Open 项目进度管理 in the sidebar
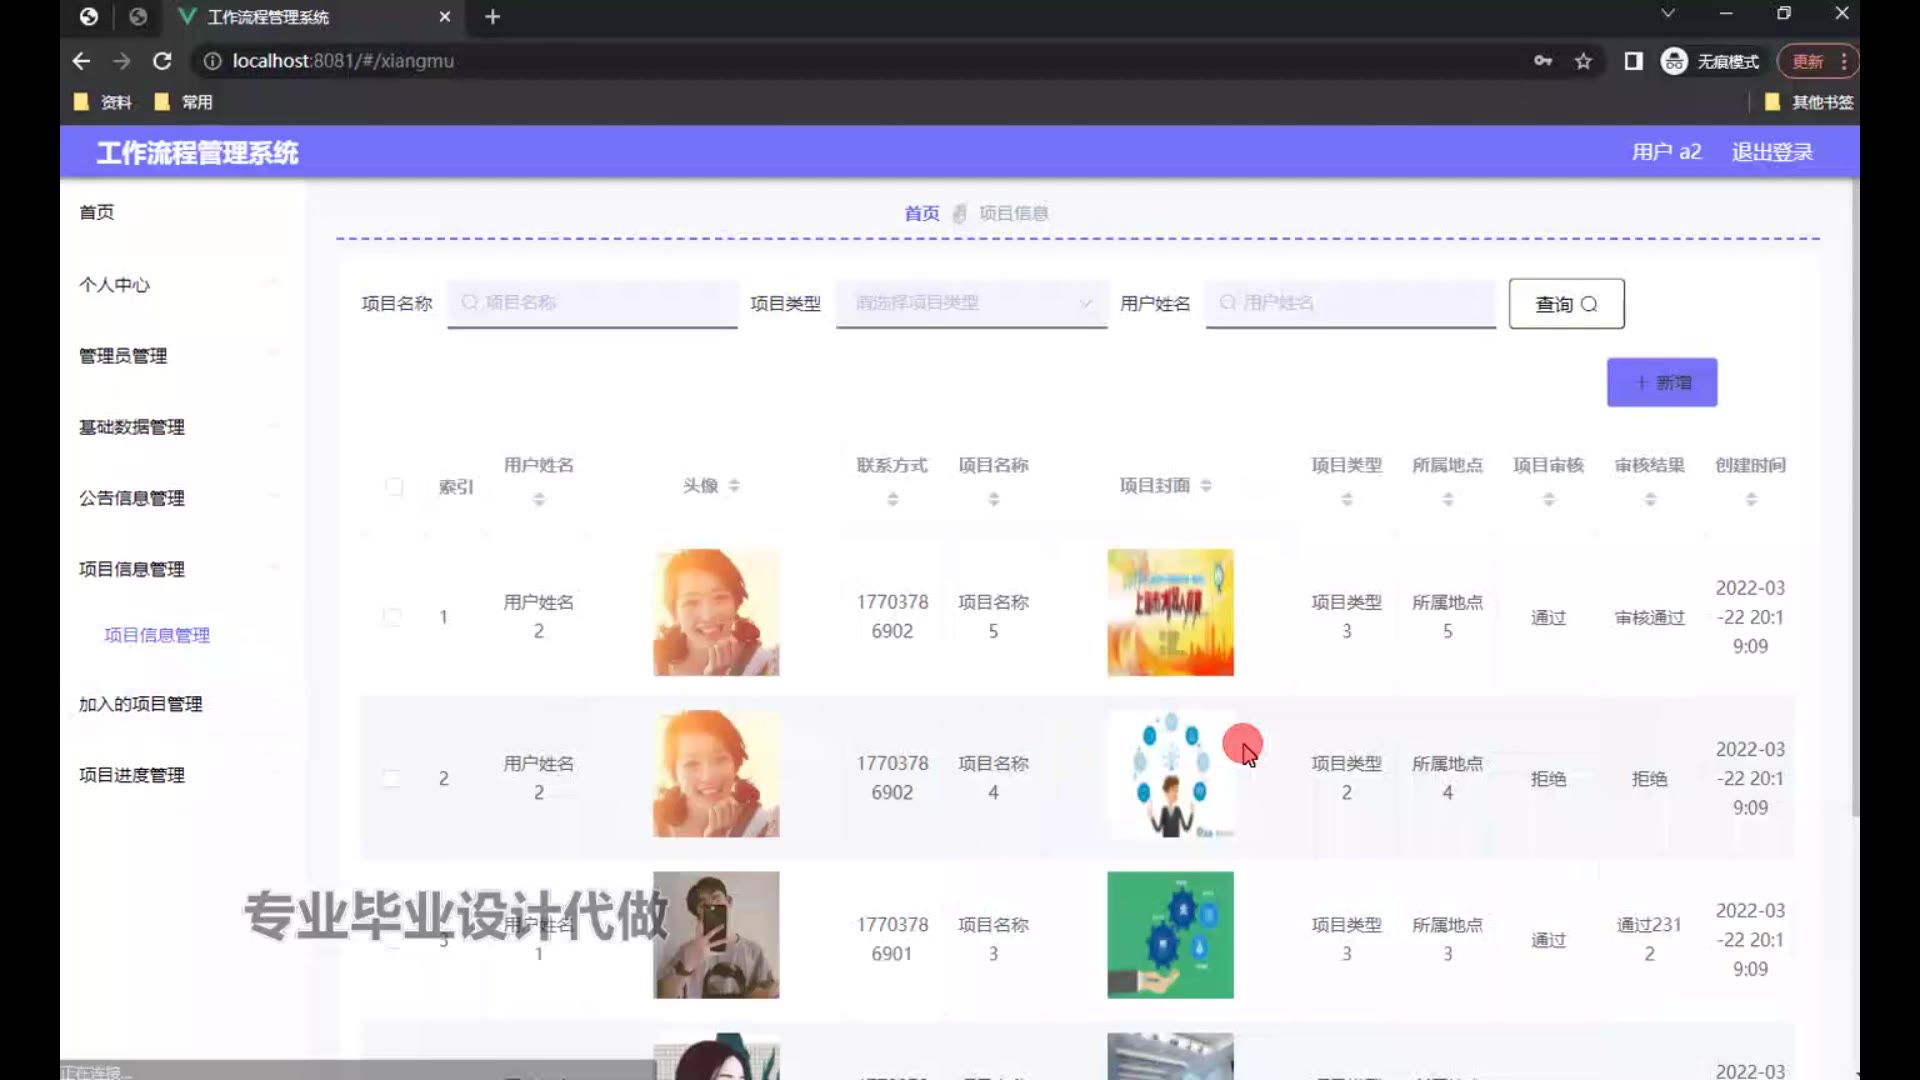 tap(132, 775)
